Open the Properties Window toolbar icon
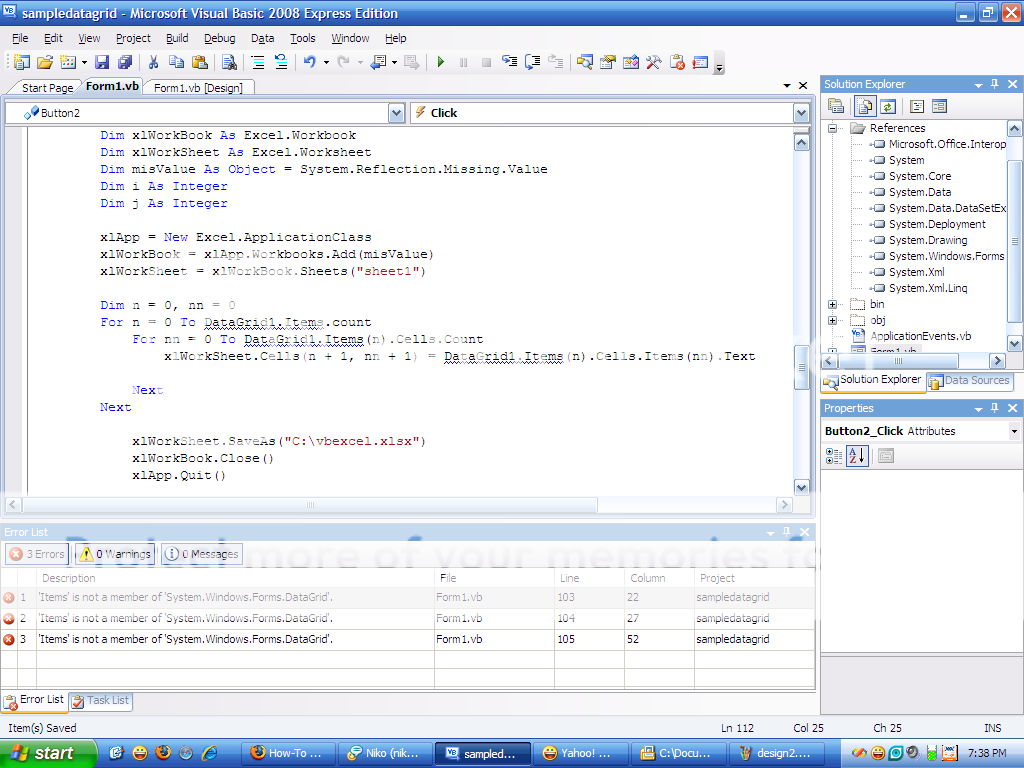Screen dimensions: 1024x768 [608, 62]
